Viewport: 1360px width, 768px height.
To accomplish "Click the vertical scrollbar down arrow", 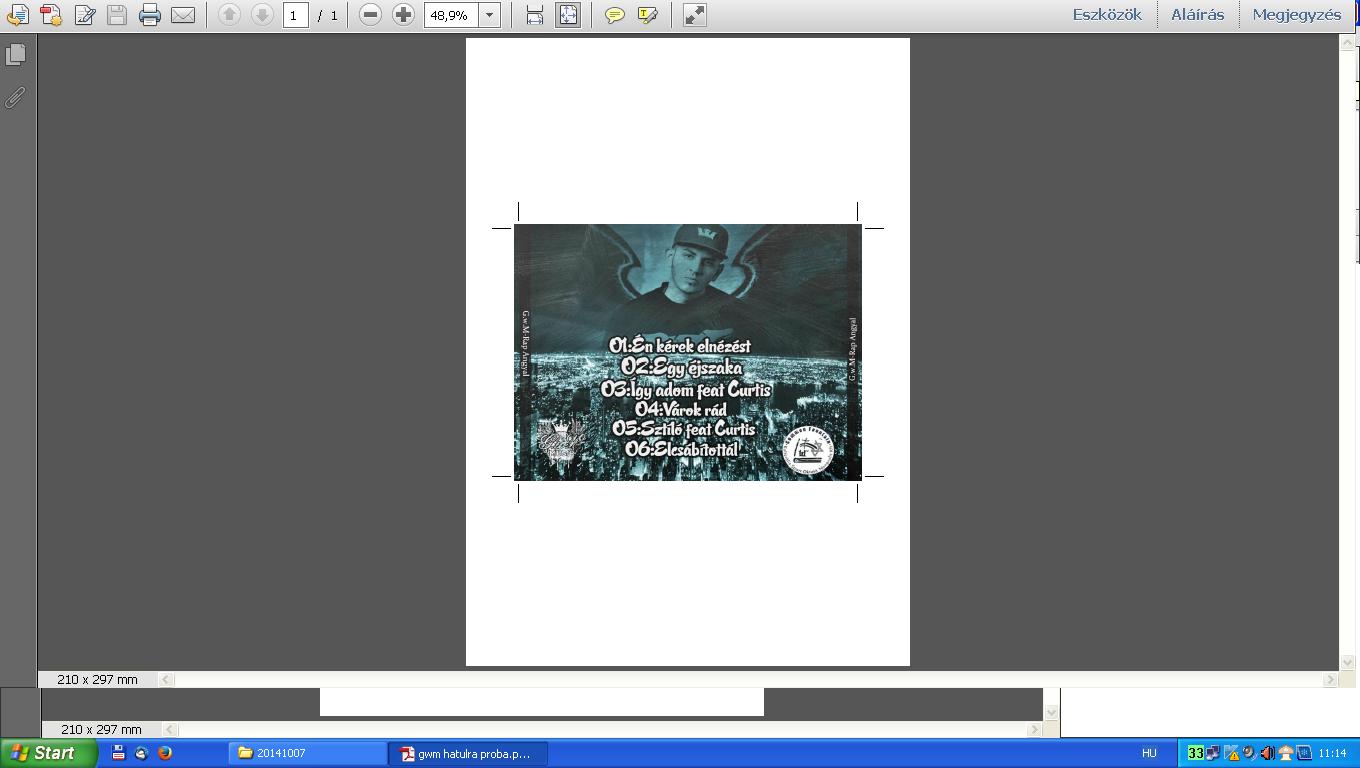I will coord(1347,662).
